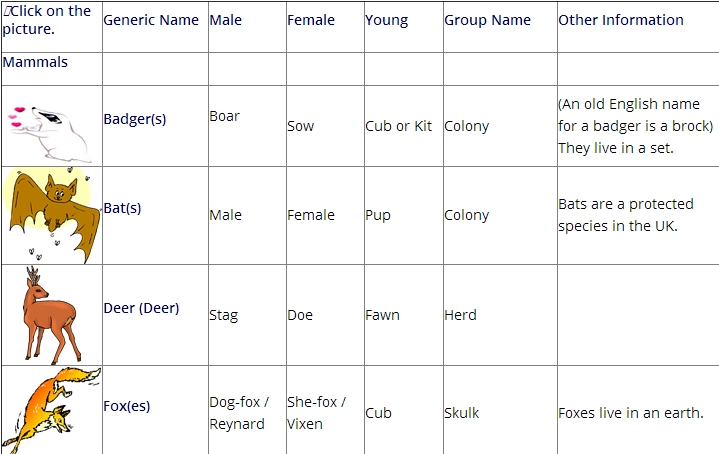This screenshot has height=454, width=719.
Task: Click the orange fox picture
Action: click(52, 410)
